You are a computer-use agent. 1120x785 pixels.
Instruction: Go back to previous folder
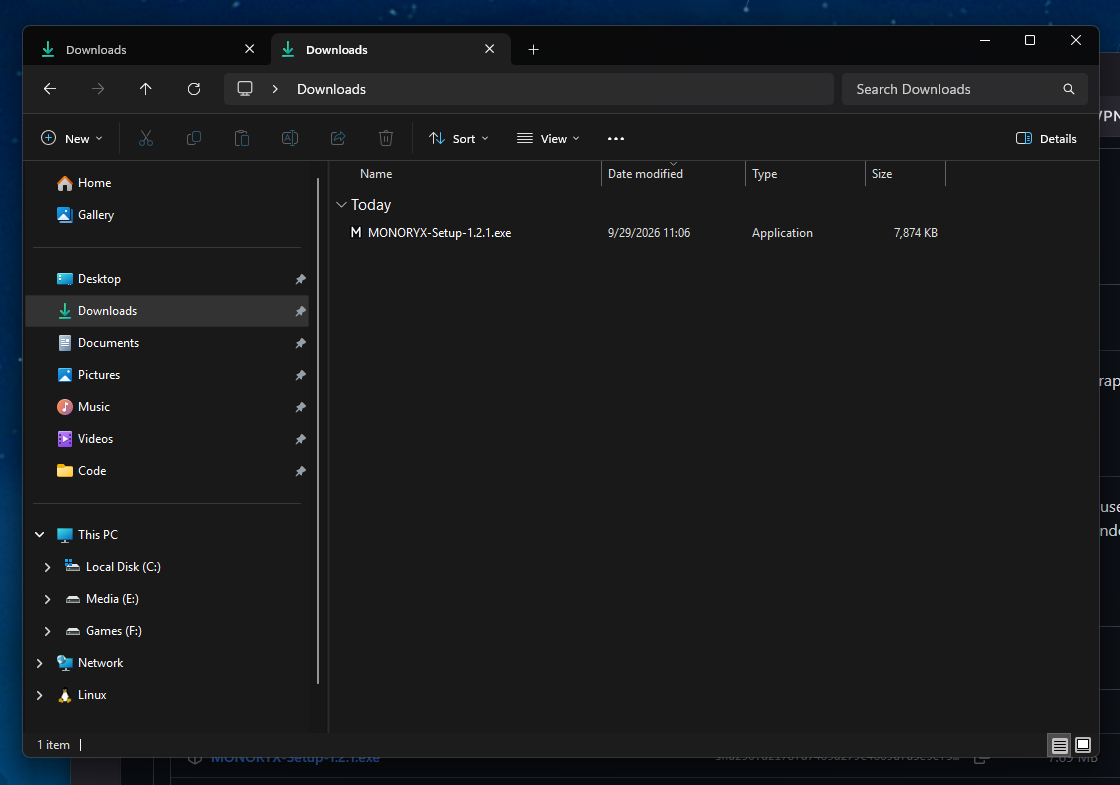tap(50, 89)
